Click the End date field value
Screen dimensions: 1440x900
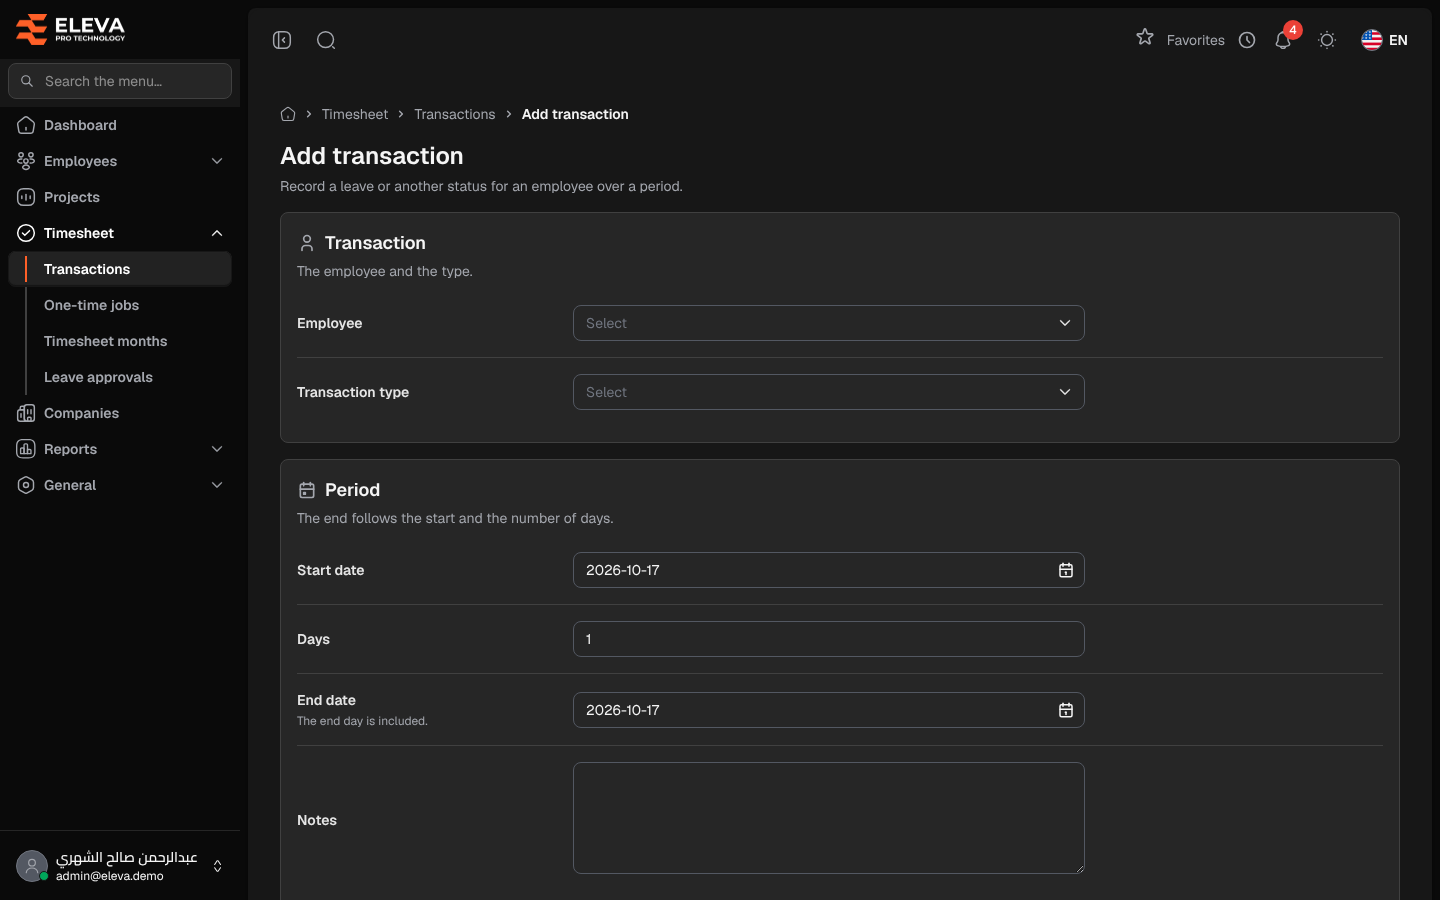pos(623,710)
